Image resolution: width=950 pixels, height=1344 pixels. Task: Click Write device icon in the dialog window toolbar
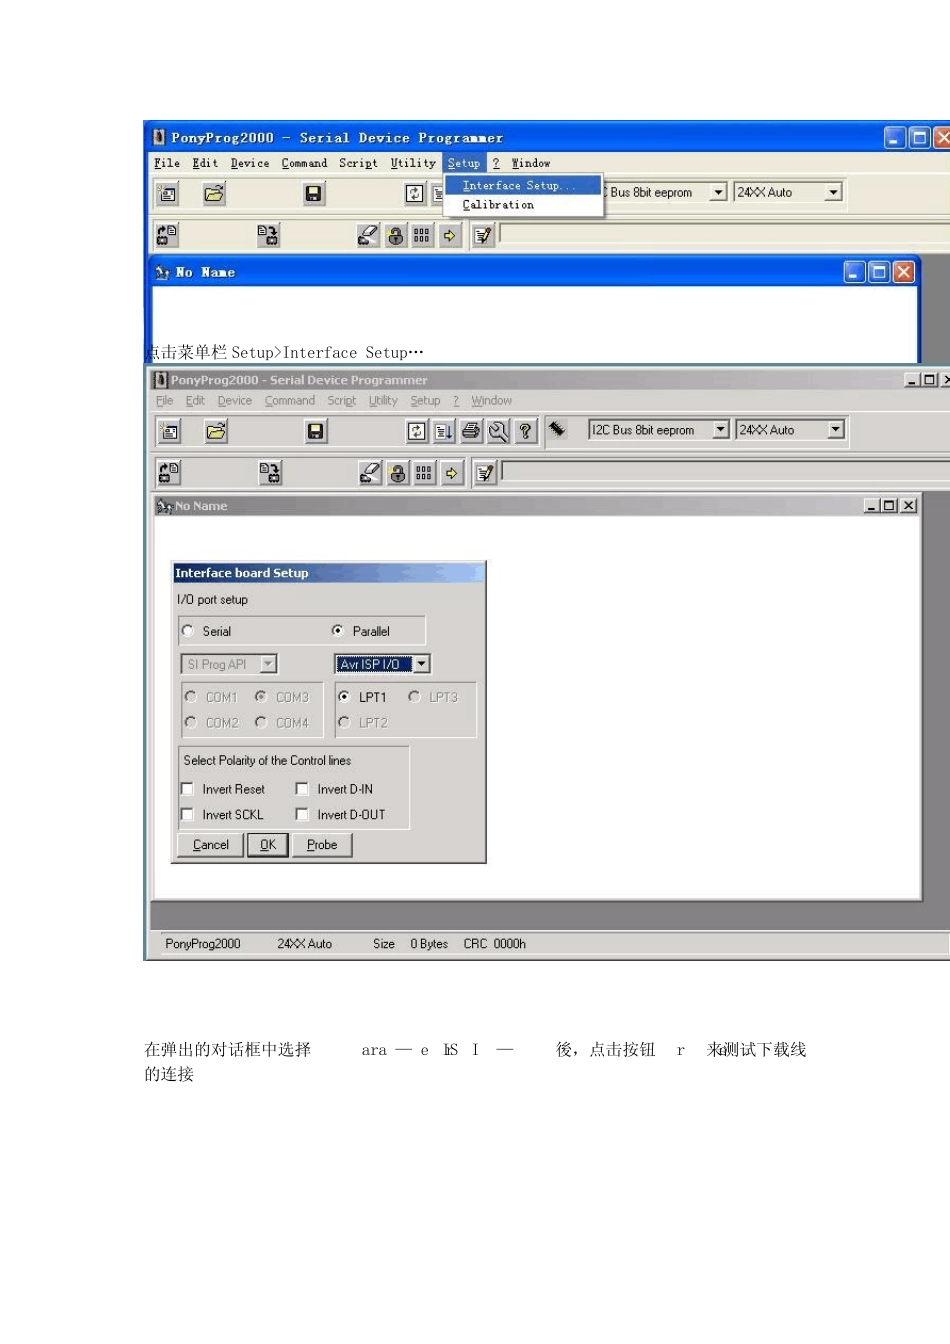(x=270, y=472)
